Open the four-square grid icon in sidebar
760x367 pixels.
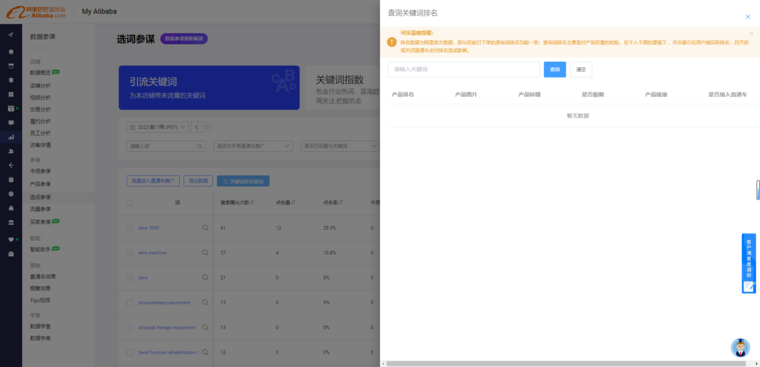click(11, 94)
